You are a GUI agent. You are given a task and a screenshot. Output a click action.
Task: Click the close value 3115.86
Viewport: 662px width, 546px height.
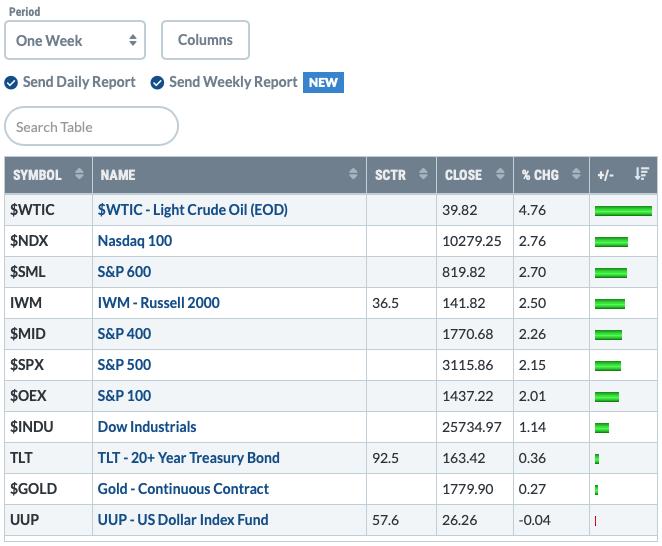click(x=467, y=365)
